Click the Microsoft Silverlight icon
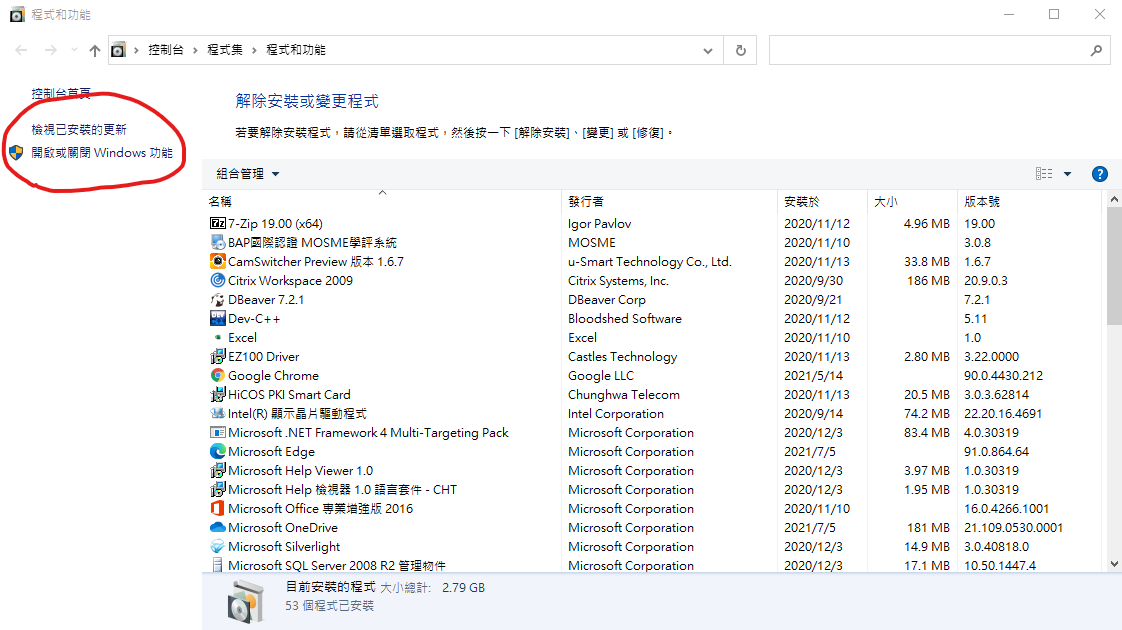 (x=218, y=546)
